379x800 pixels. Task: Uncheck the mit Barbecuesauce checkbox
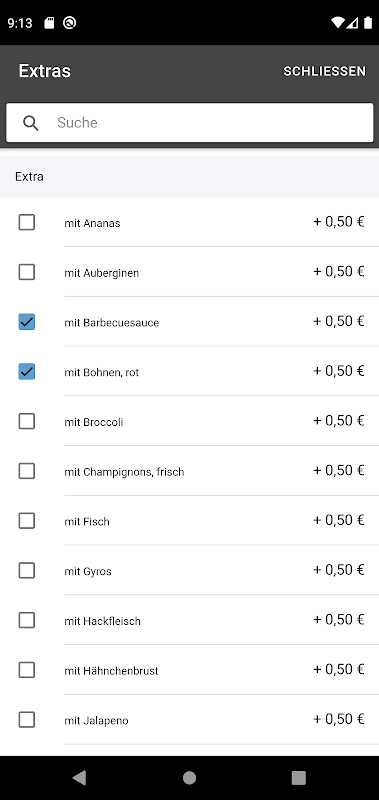click(x=27, y=322)
